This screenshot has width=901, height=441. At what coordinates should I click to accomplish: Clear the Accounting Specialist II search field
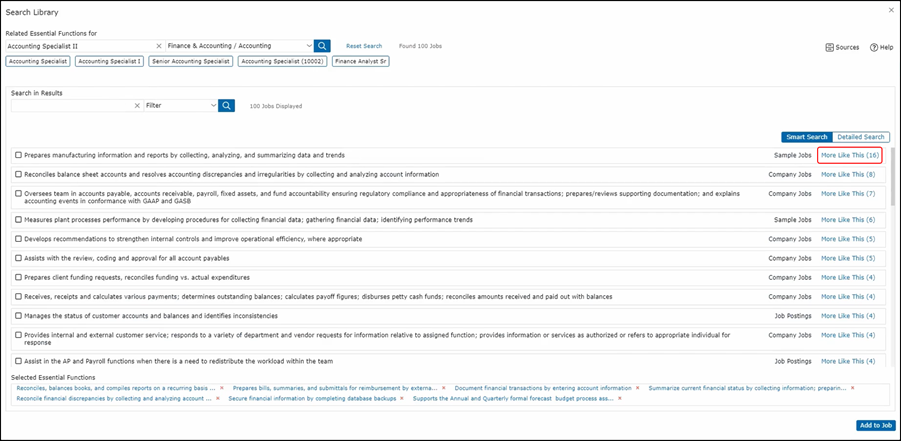click(158, 46)
